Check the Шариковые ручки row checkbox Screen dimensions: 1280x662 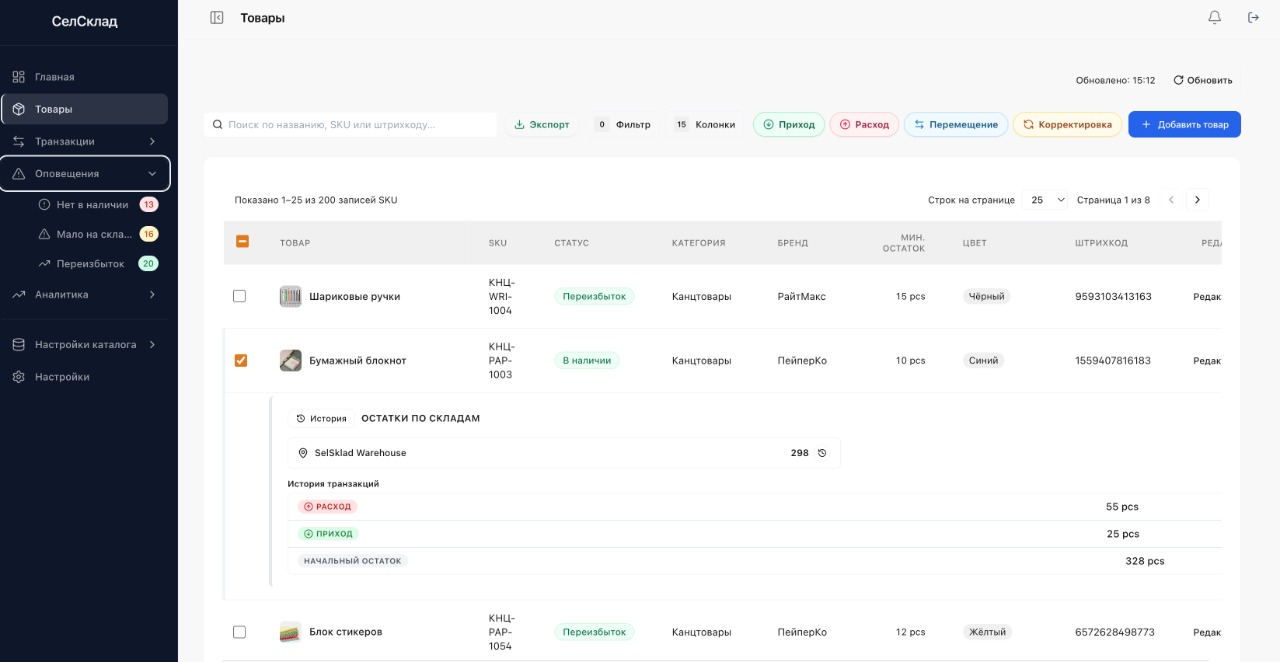239,297
